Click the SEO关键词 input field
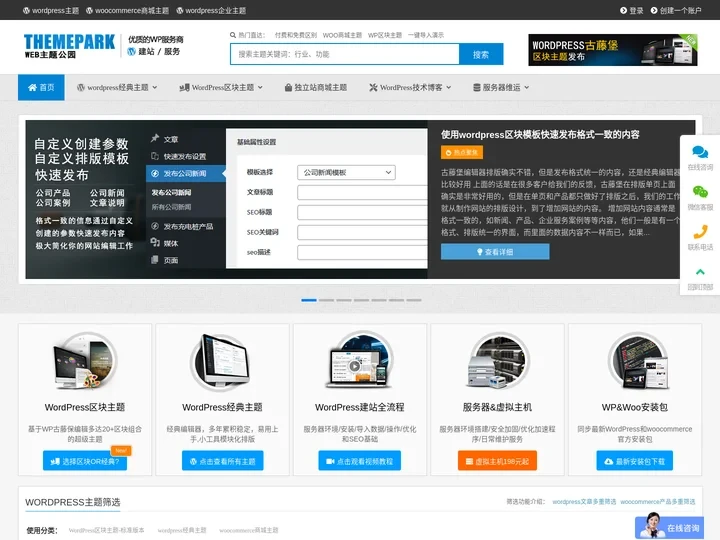This screenshot has height=540, width=720. click(x=362, y=232)
